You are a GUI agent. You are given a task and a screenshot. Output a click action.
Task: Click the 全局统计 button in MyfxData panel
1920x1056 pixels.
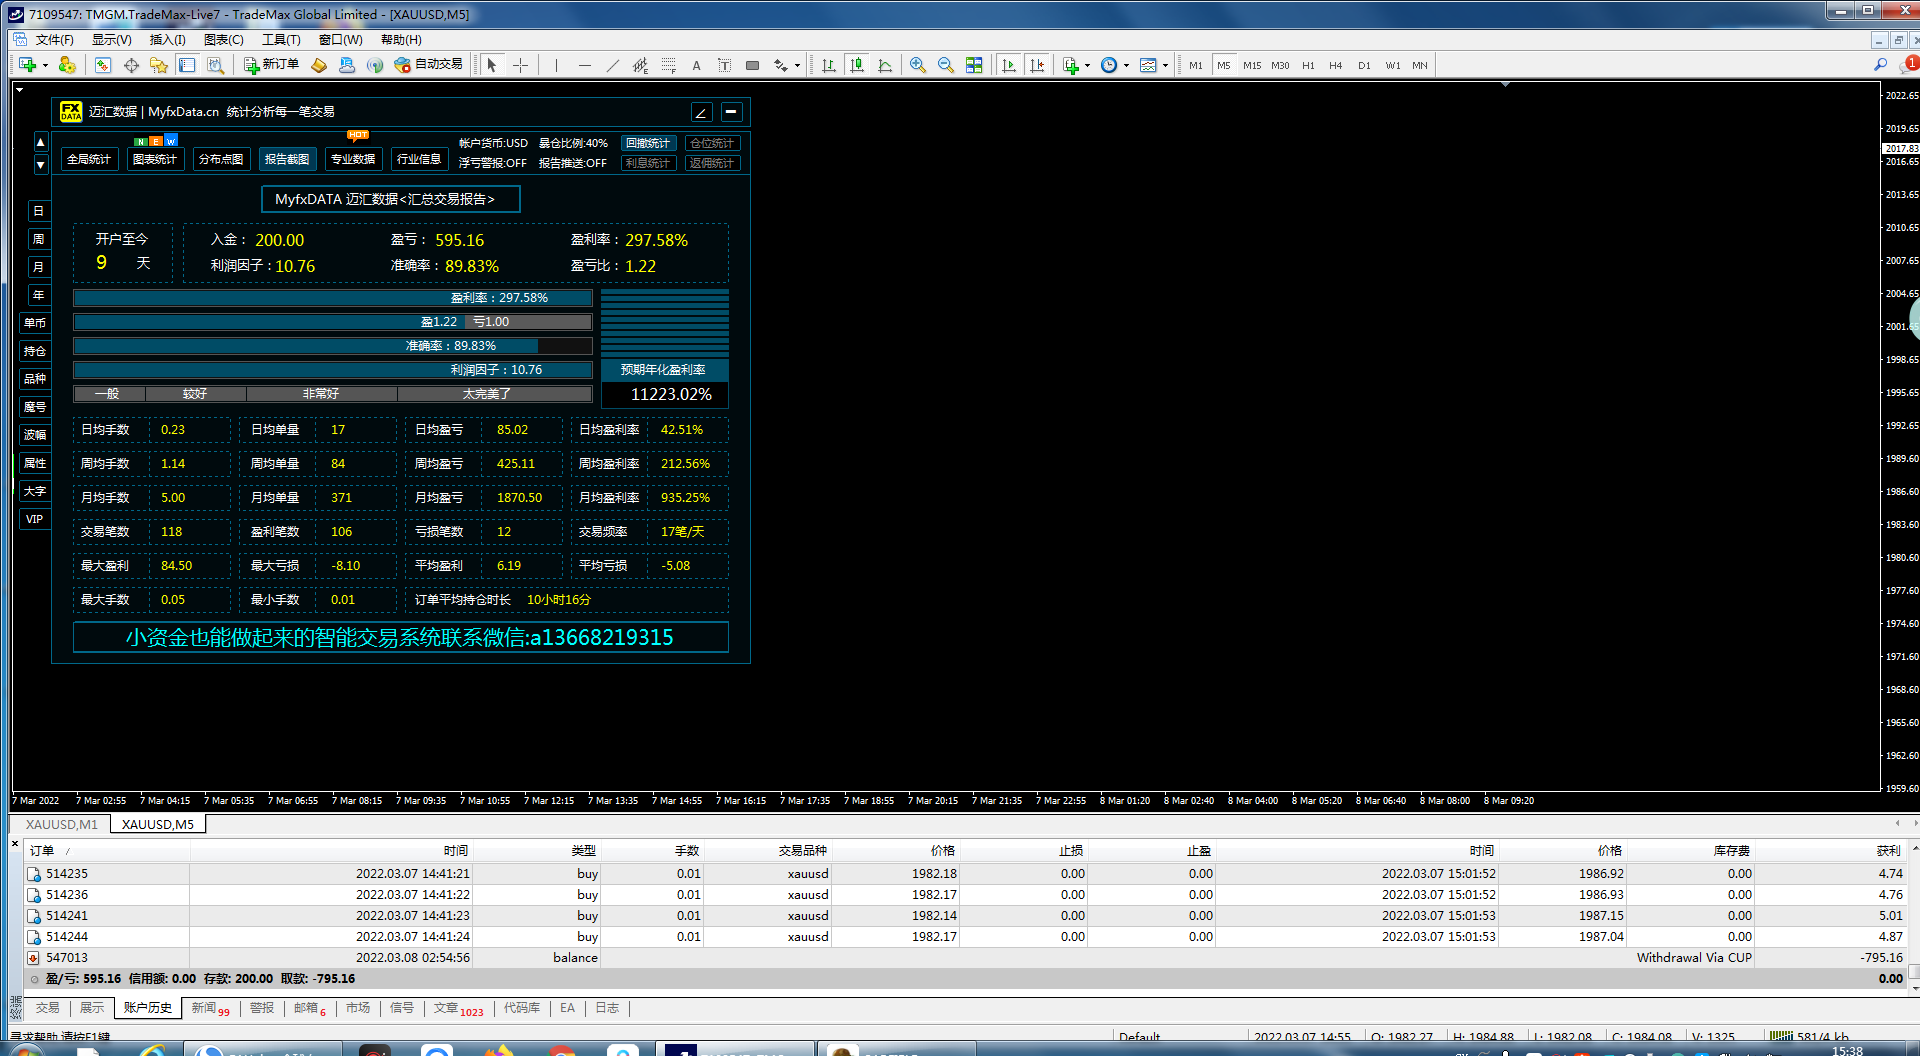coord(89,159)
